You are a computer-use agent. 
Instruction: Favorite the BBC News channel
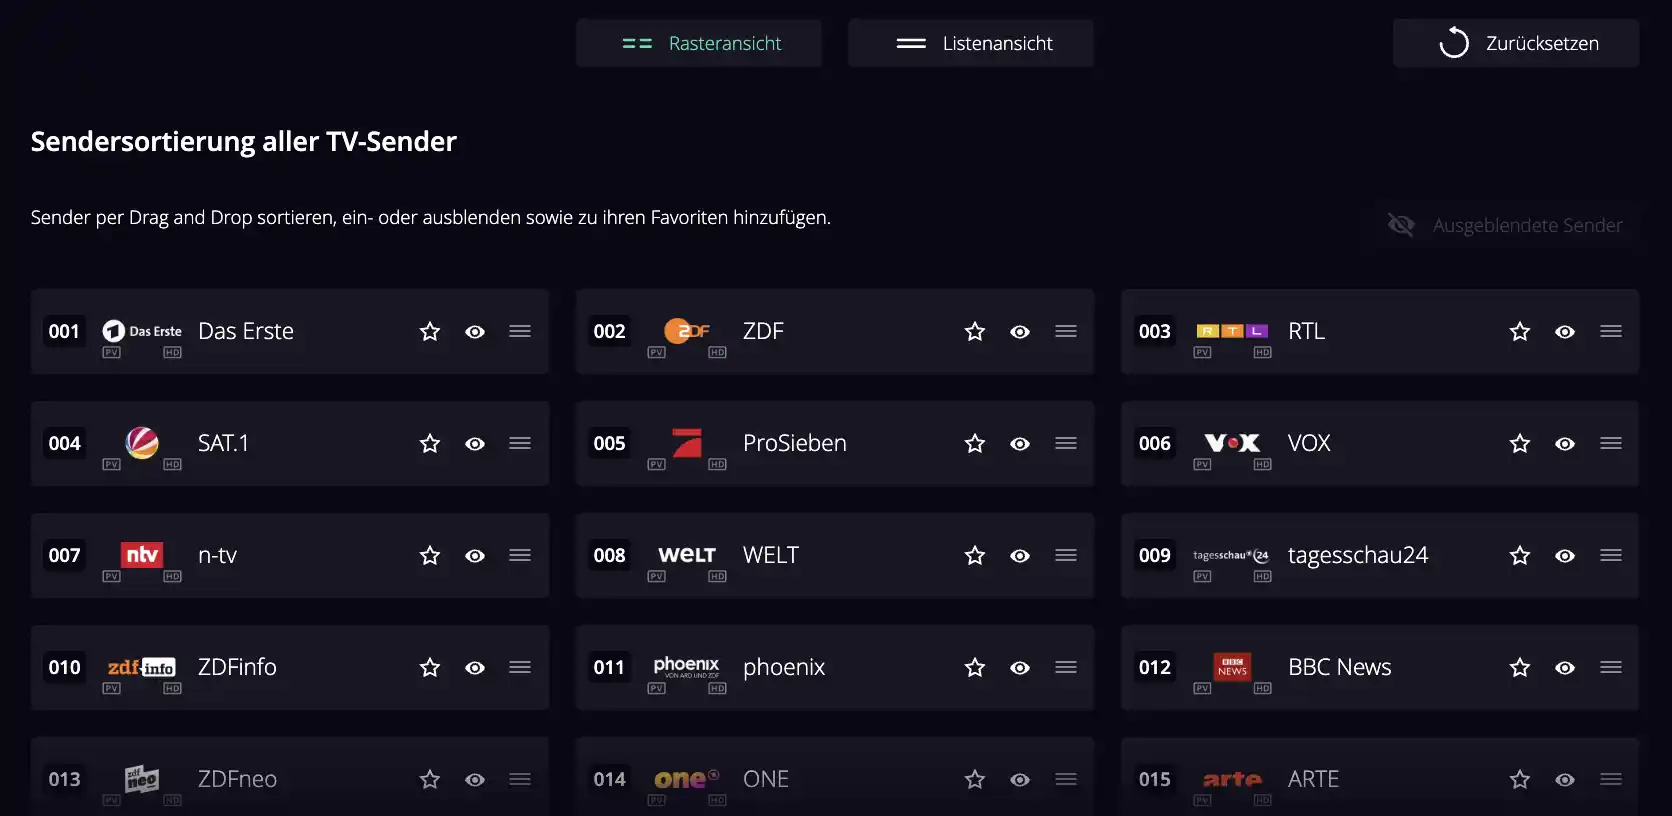coord(1520,667)
